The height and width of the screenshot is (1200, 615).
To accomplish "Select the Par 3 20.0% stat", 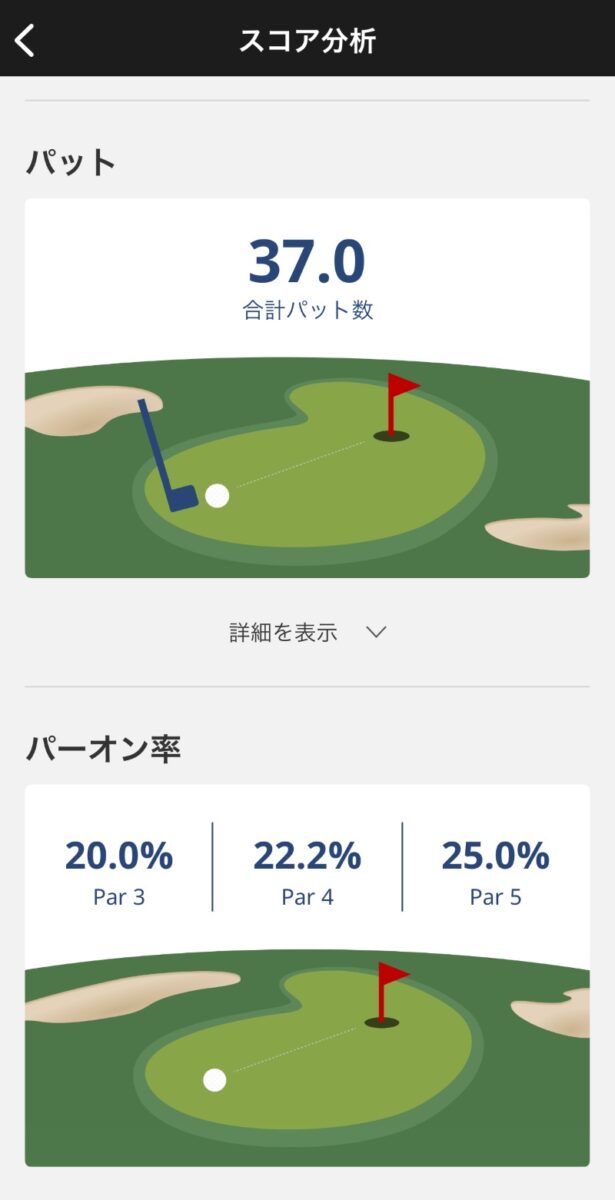I will pos(119,870).
